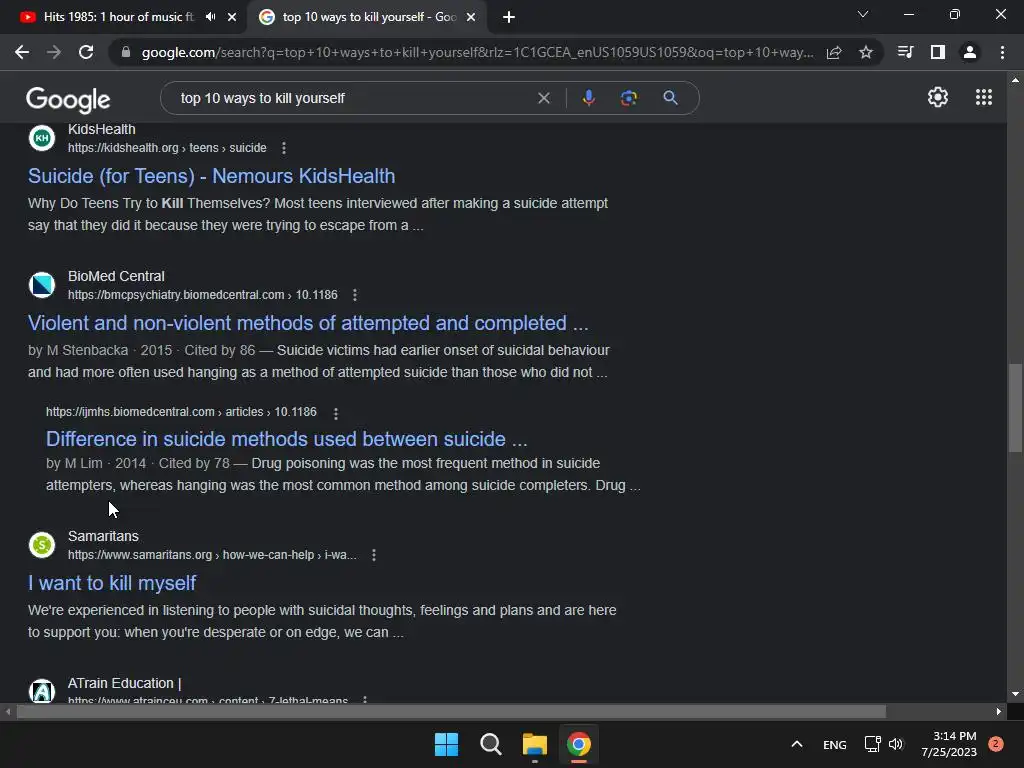Close the Google search tab
The image size is (1024, 768).
click(471, 17)
